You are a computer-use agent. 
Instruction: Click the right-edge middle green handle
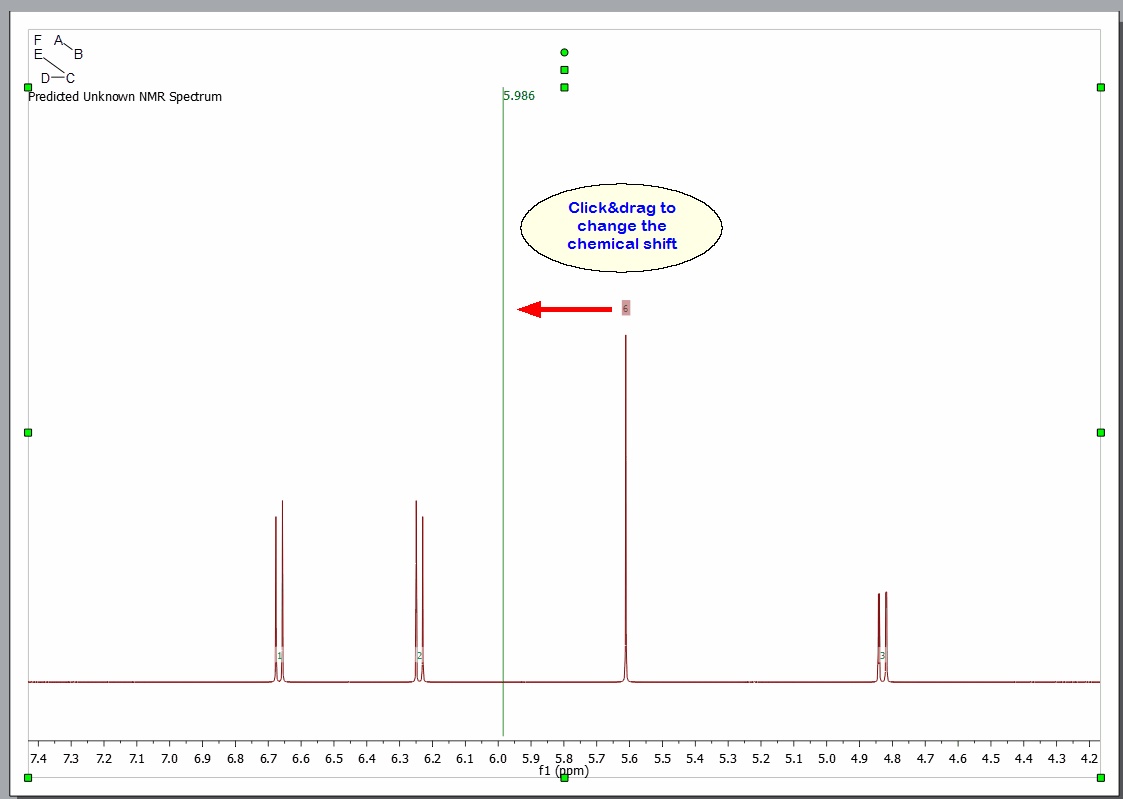click(1101, 432)
